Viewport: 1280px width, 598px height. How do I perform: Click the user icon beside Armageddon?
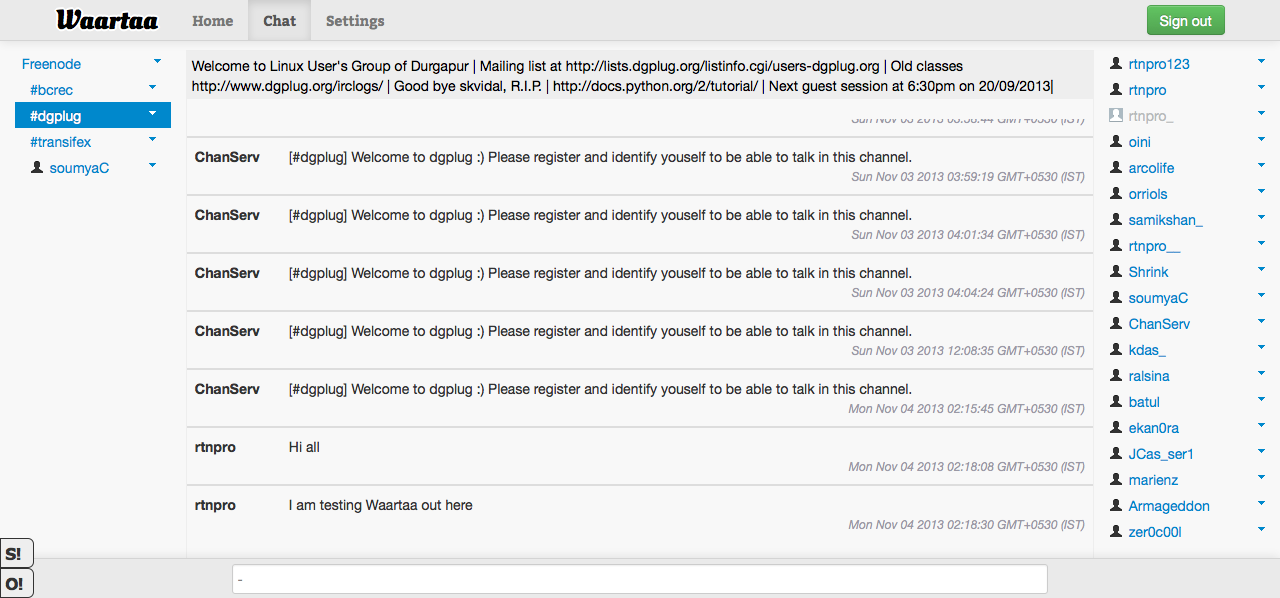tap(1116, 506)
